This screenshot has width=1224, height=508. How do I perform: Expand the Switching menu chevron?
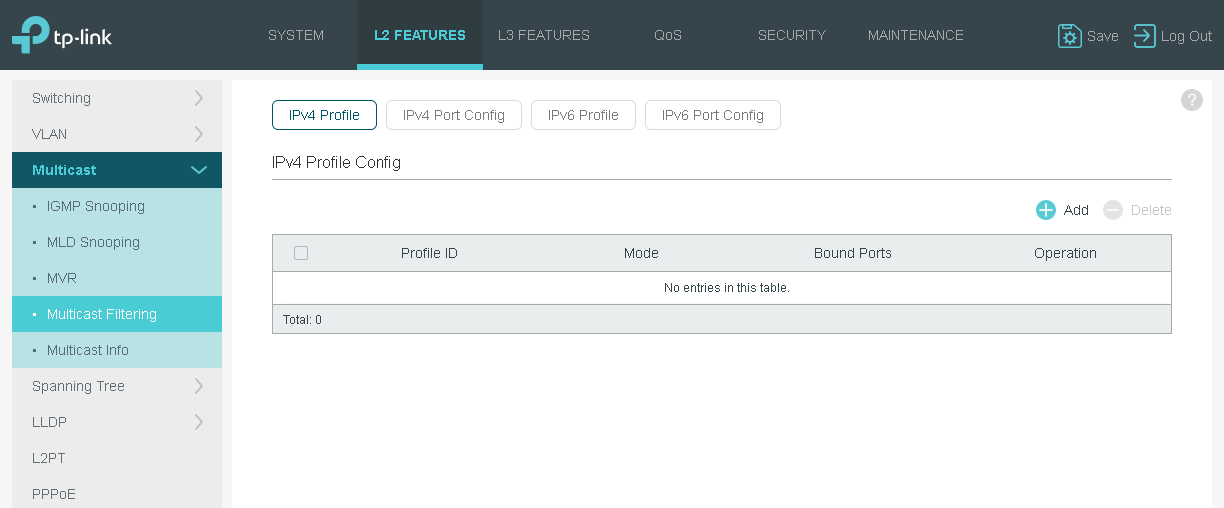[198, 98]
